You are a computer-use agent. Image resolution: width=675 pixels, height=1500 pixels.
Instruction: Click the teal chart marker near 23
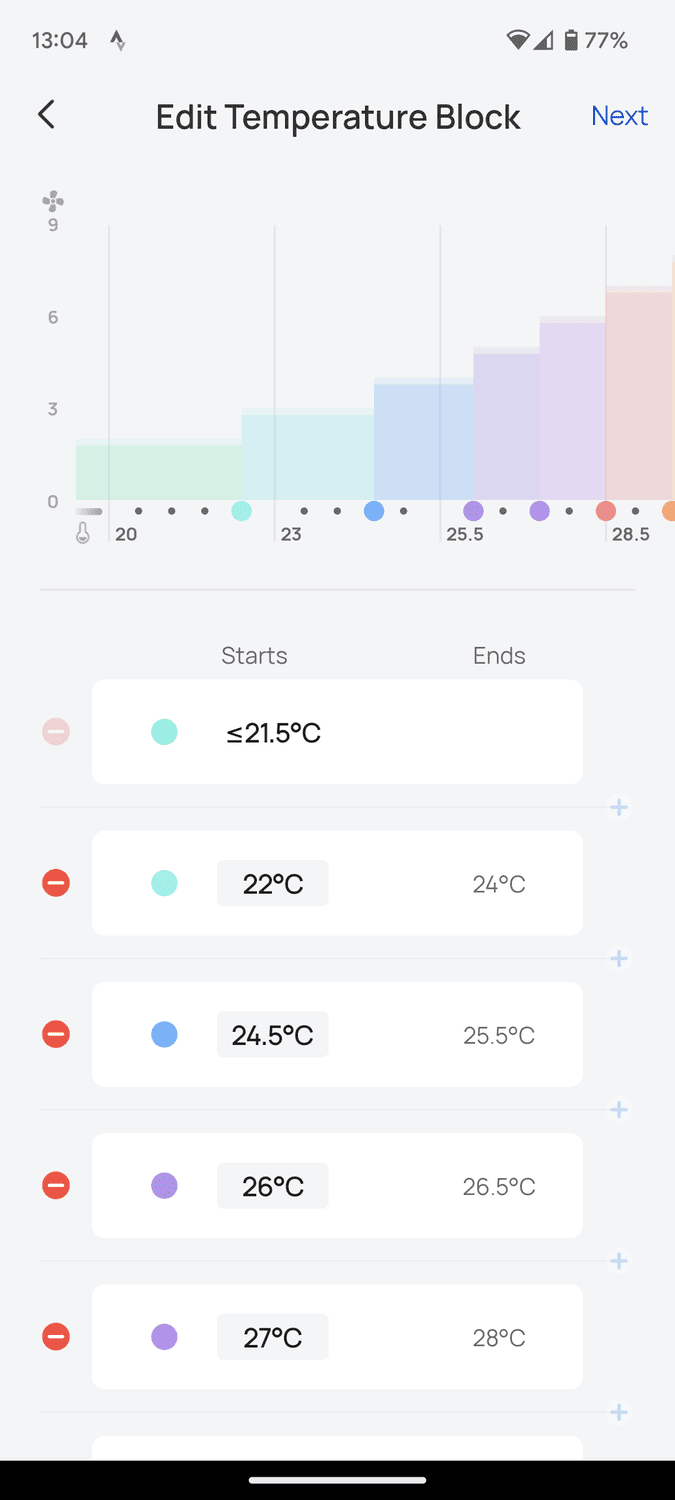tap(241, 511)
